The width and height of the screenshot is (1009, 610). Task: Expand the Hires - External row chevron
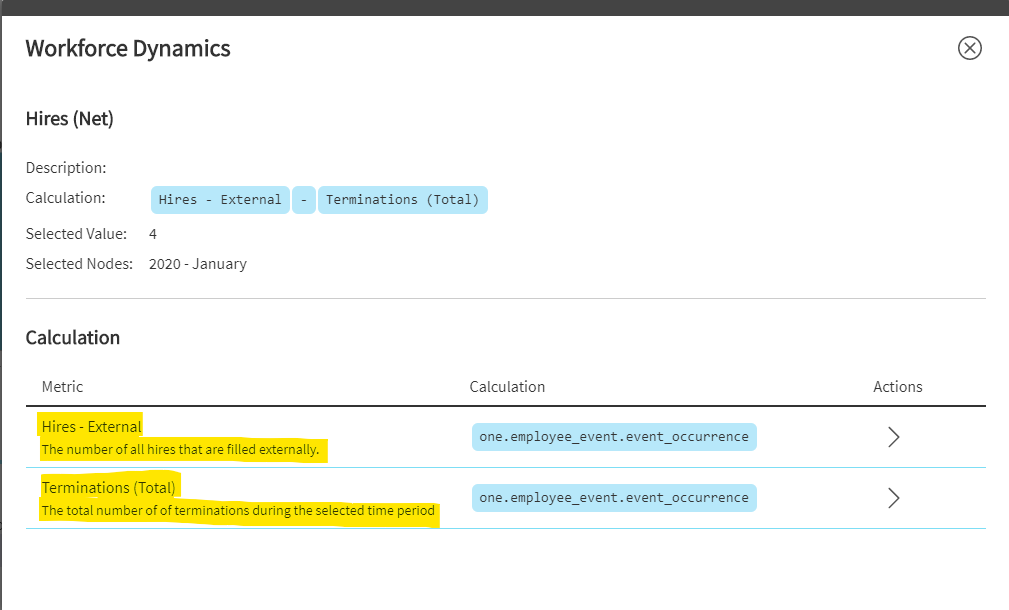tap(894, 437)
